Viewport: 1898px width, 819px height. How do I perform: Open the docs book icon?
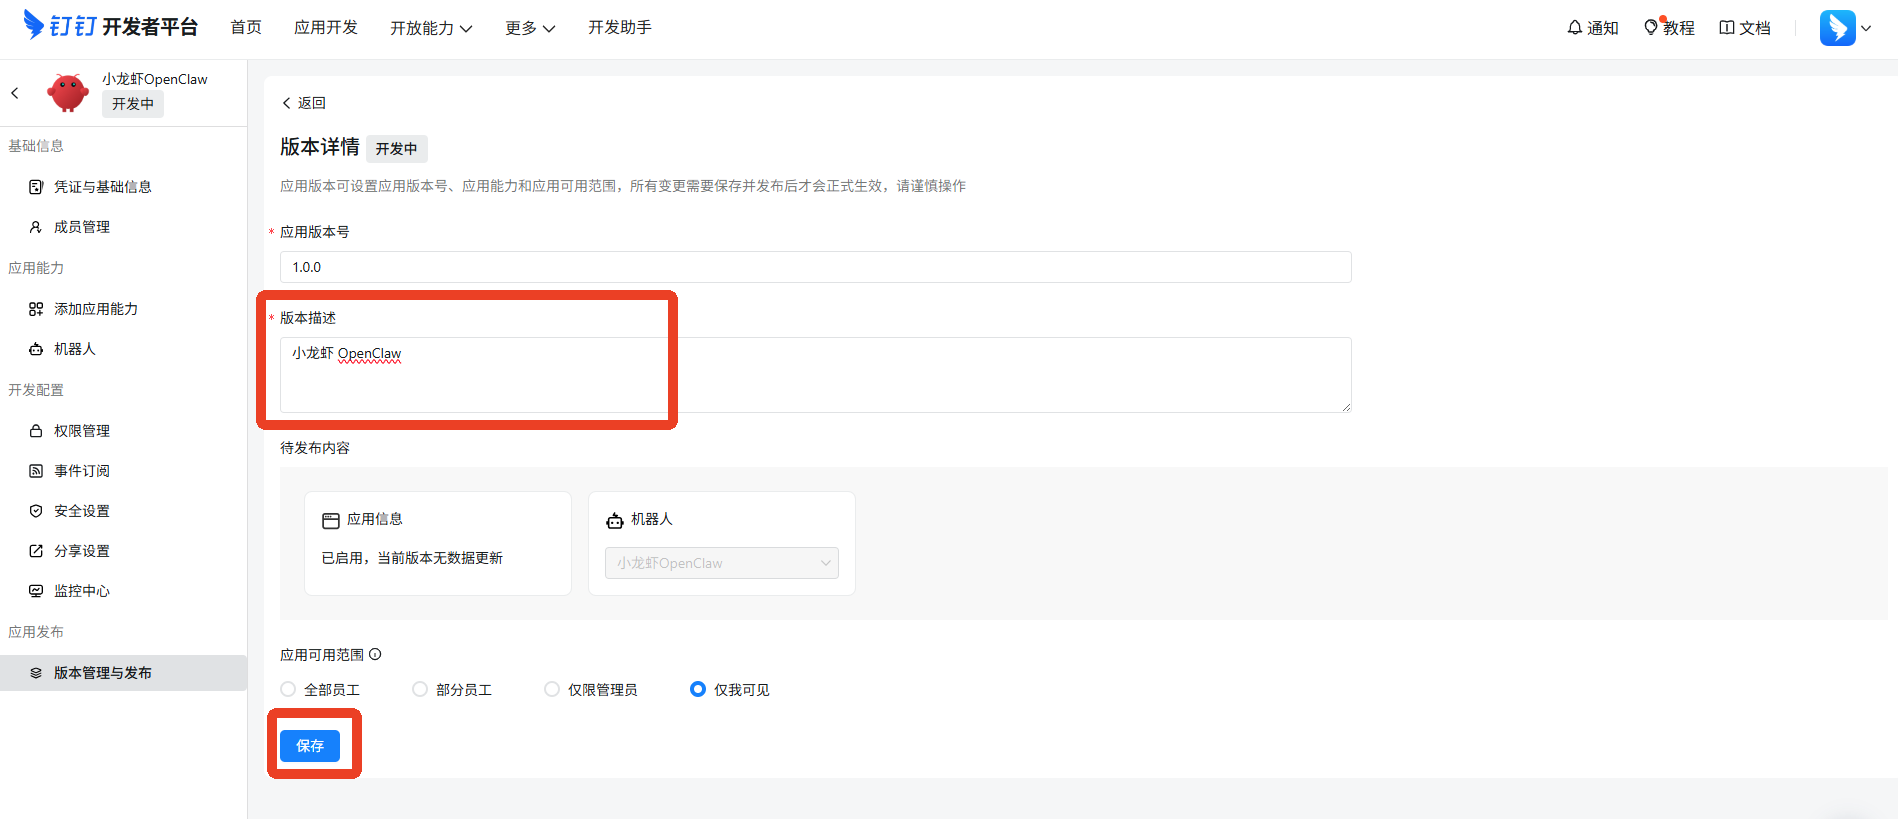coord(1726,28)
